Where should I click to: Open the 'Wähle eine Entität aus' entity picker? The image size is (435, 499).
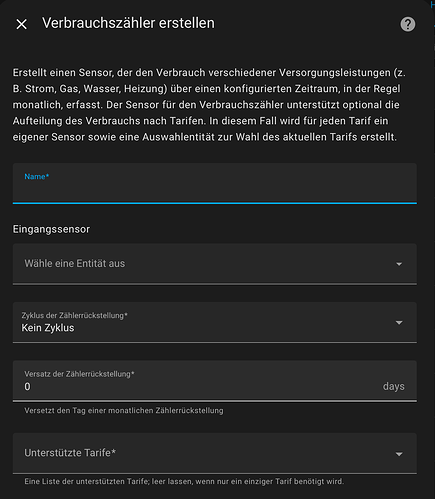coord(215,264)
